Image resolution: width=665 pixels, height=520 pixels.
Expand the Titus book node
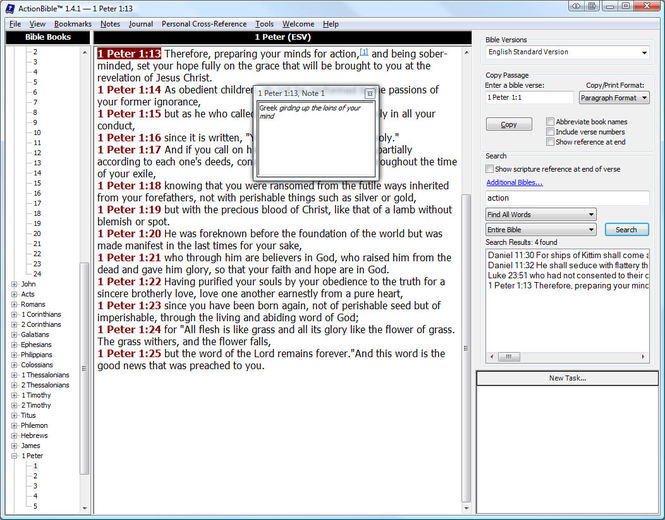coord(14,415)
